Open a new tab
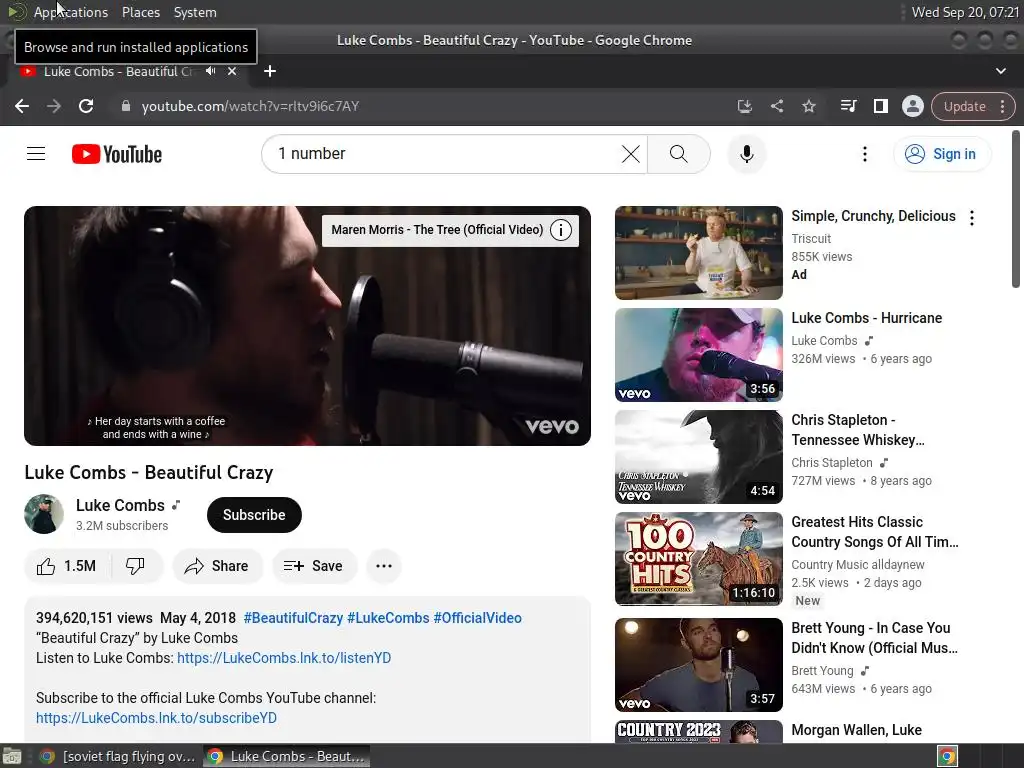This screenshot has height=768, width=1024. (270, 71)
